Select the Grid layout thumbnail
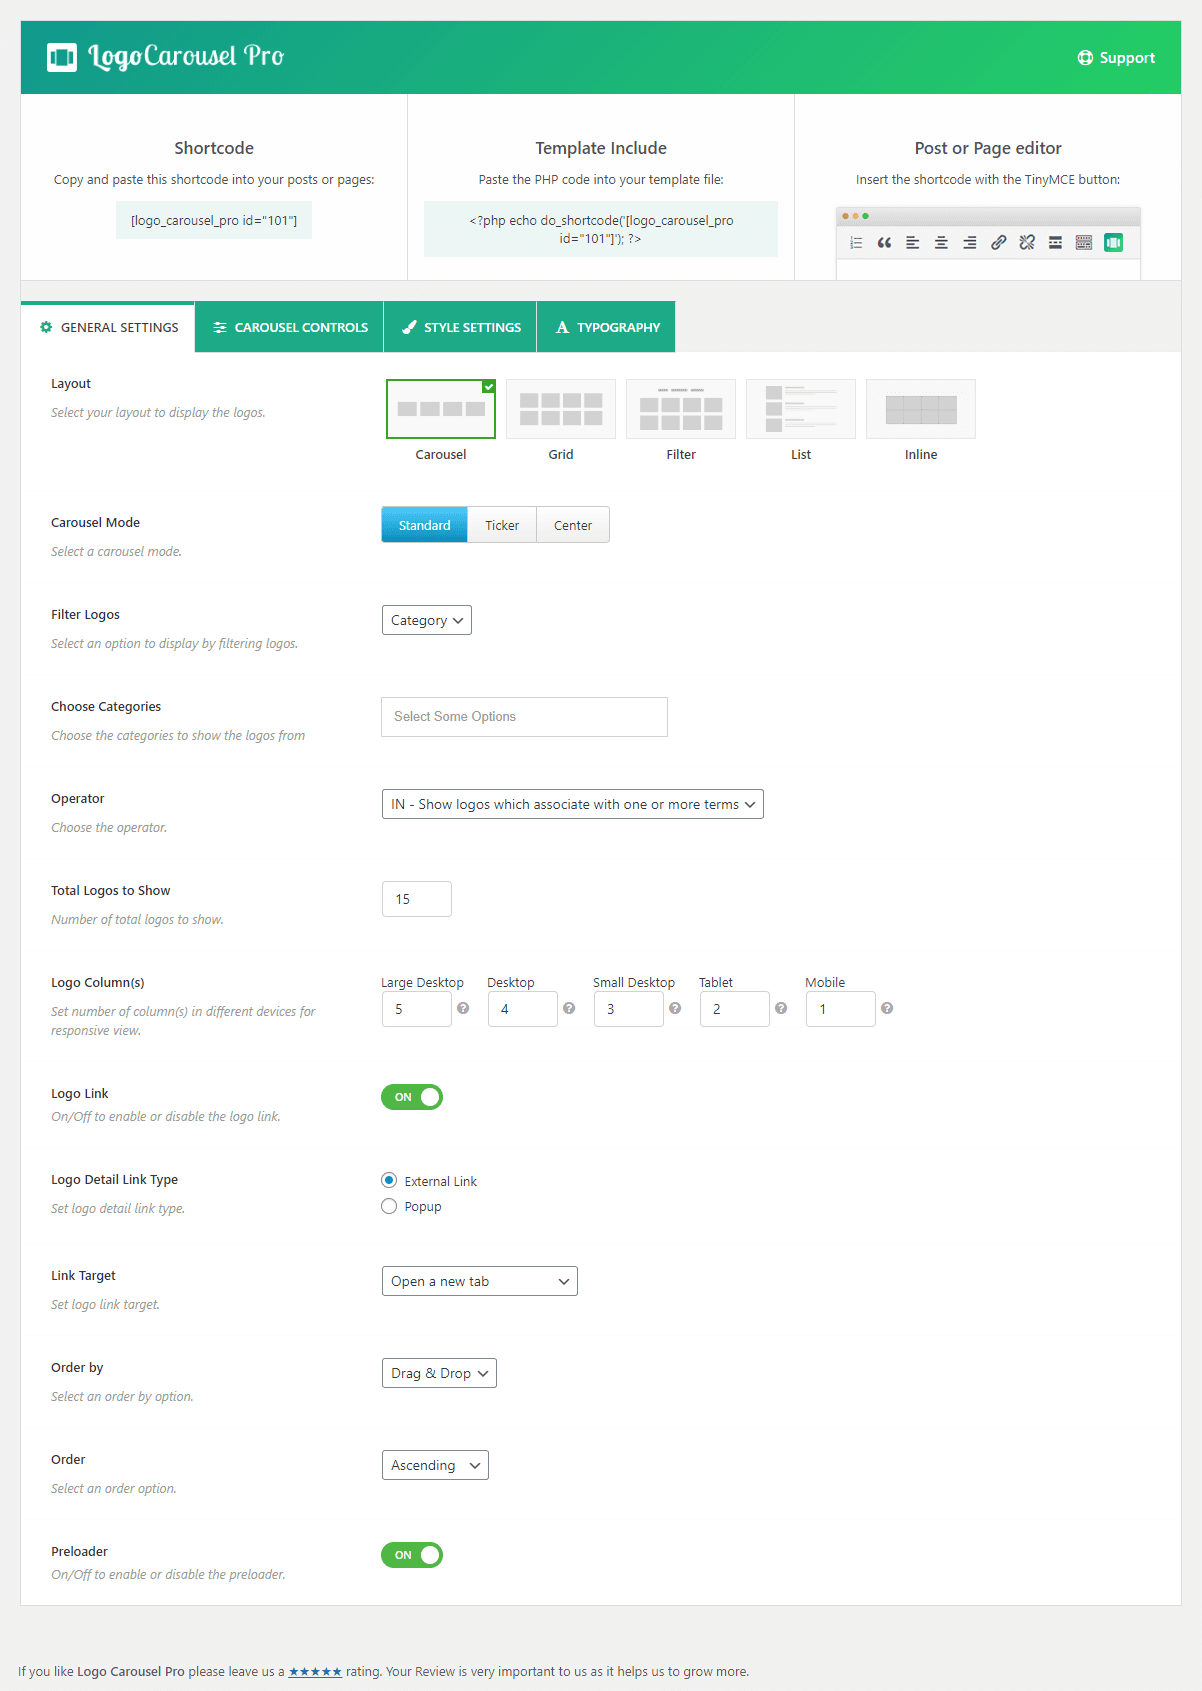The height and width of the screenshot is (1691, 1202). pyautogui.click(x=561, y=409)
